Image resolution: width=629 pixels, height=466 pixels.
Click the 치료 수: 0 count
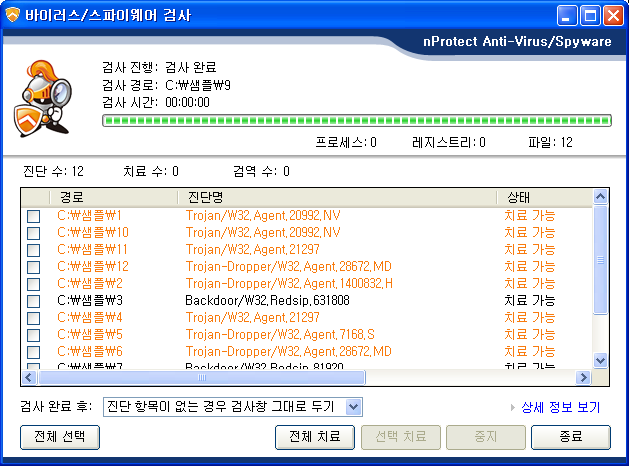[x=151, y=171]
